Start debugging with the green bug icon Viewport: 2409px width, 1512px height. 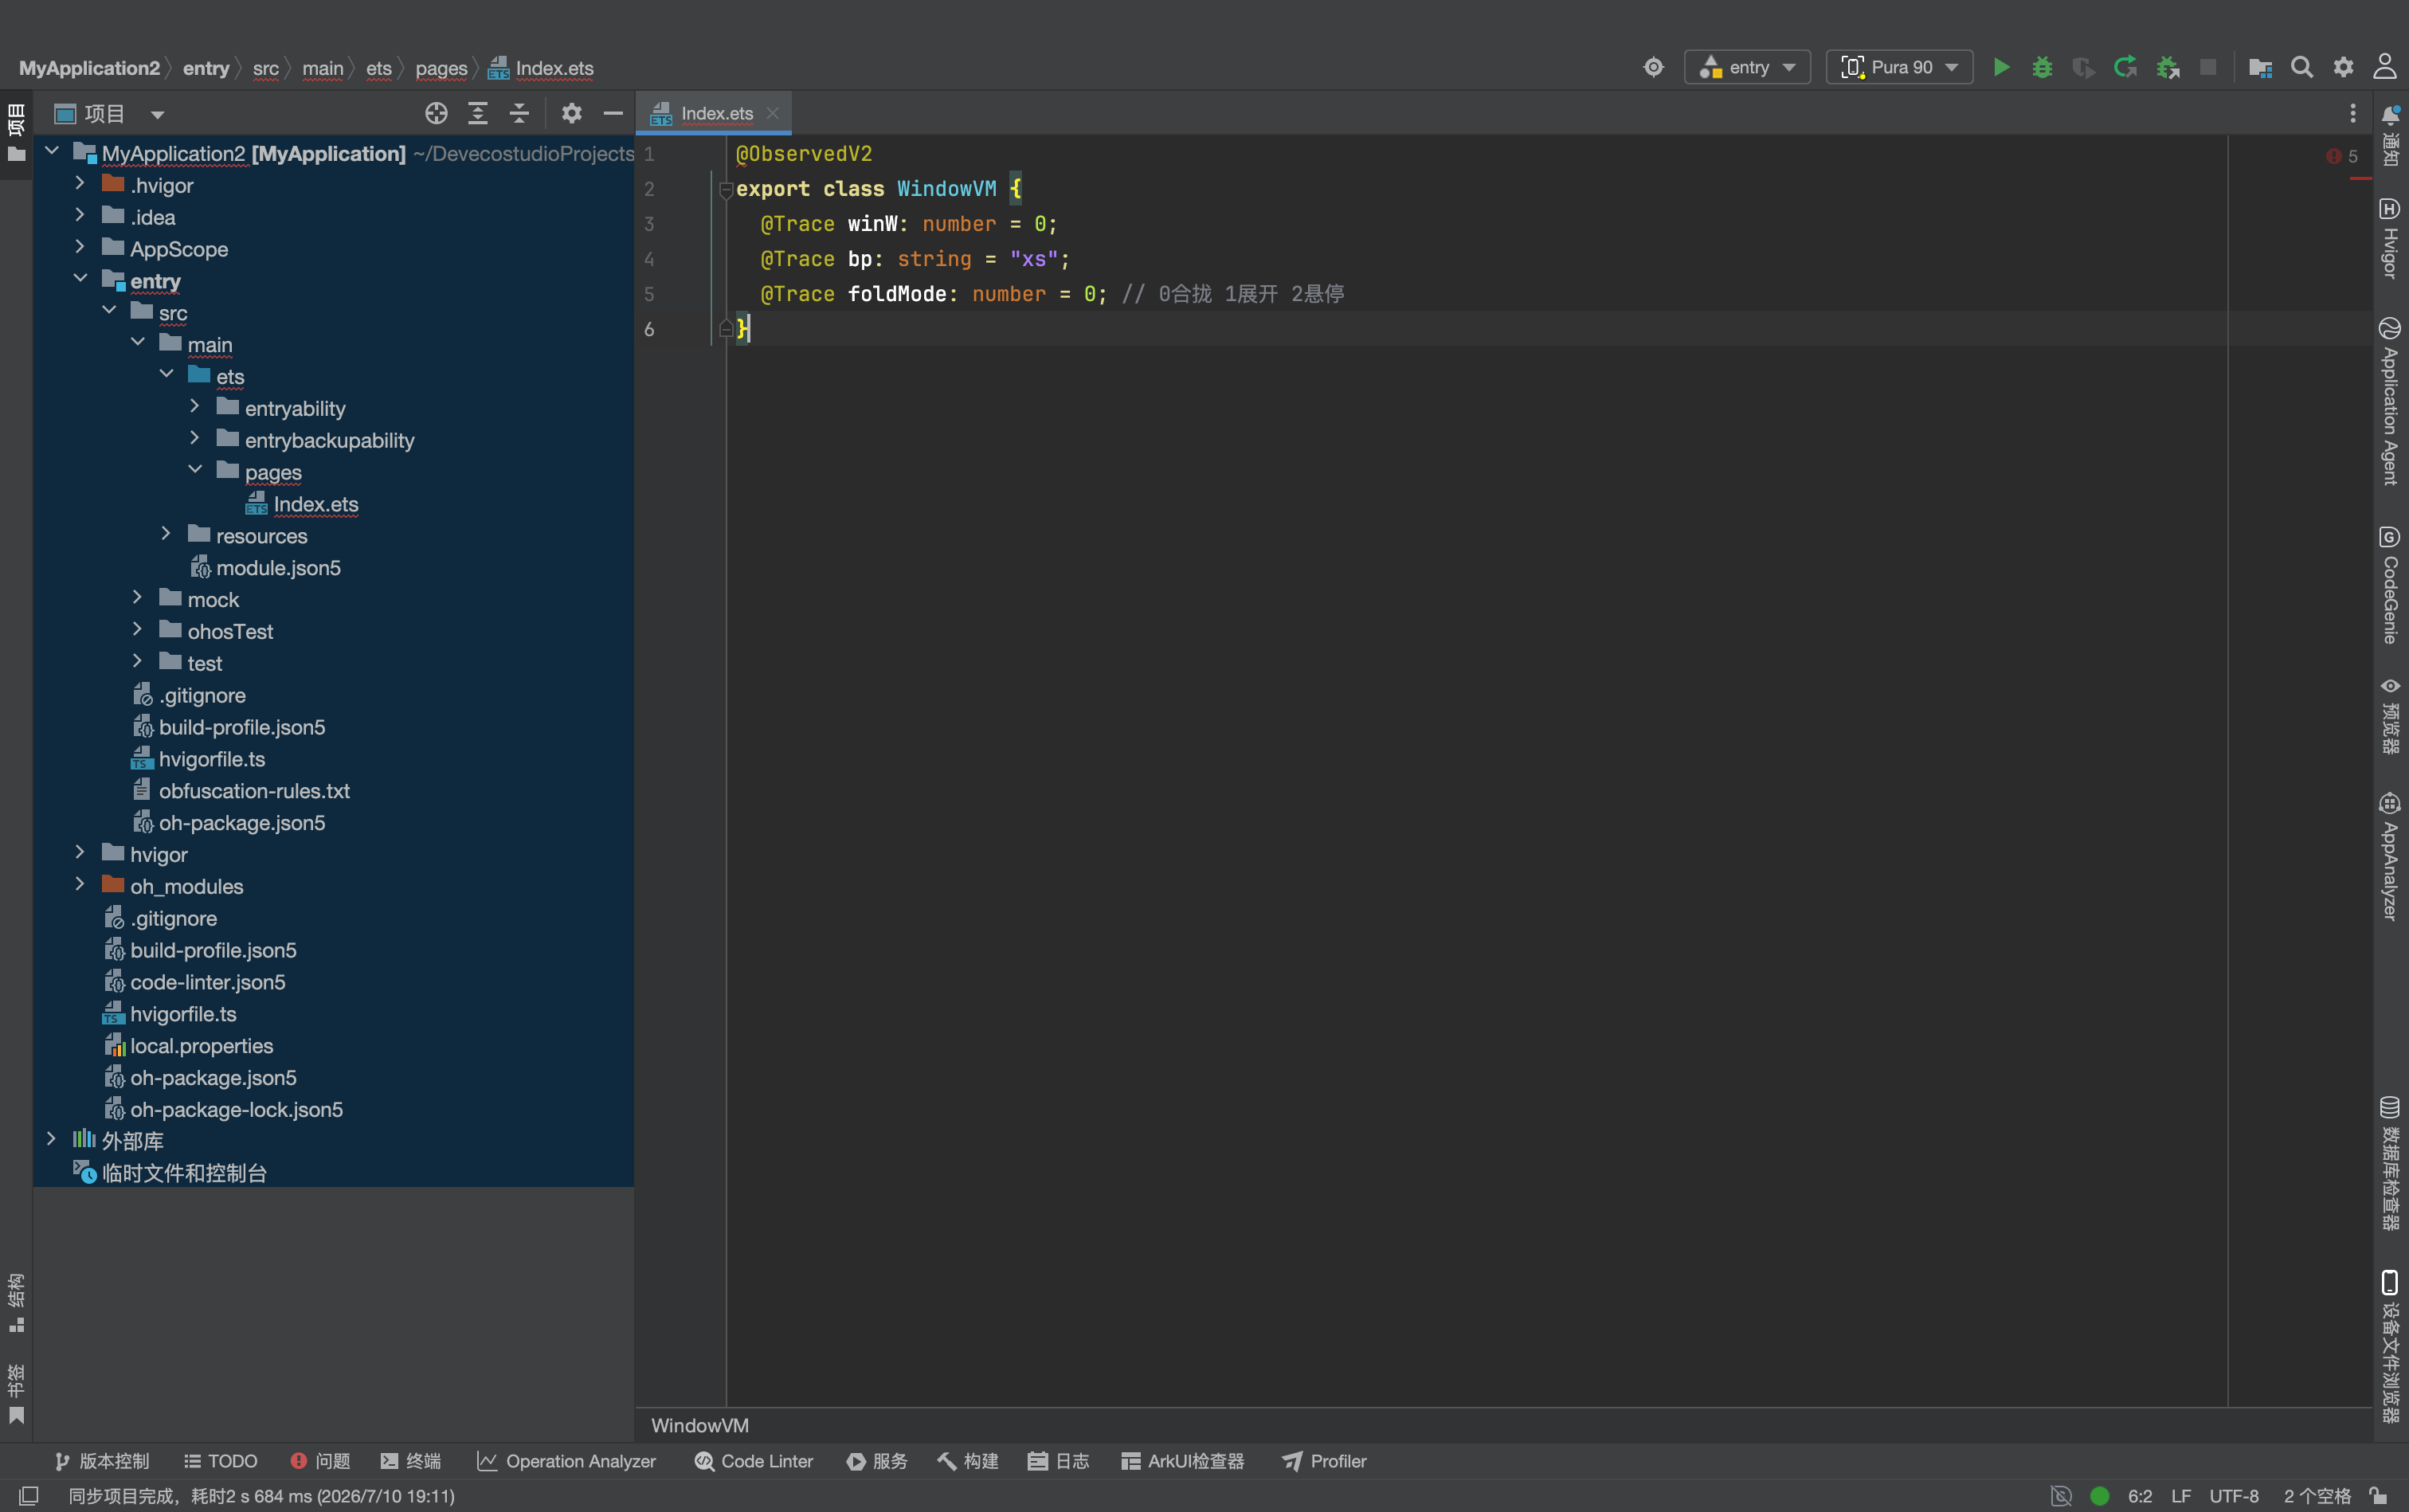pos(2042,67)
